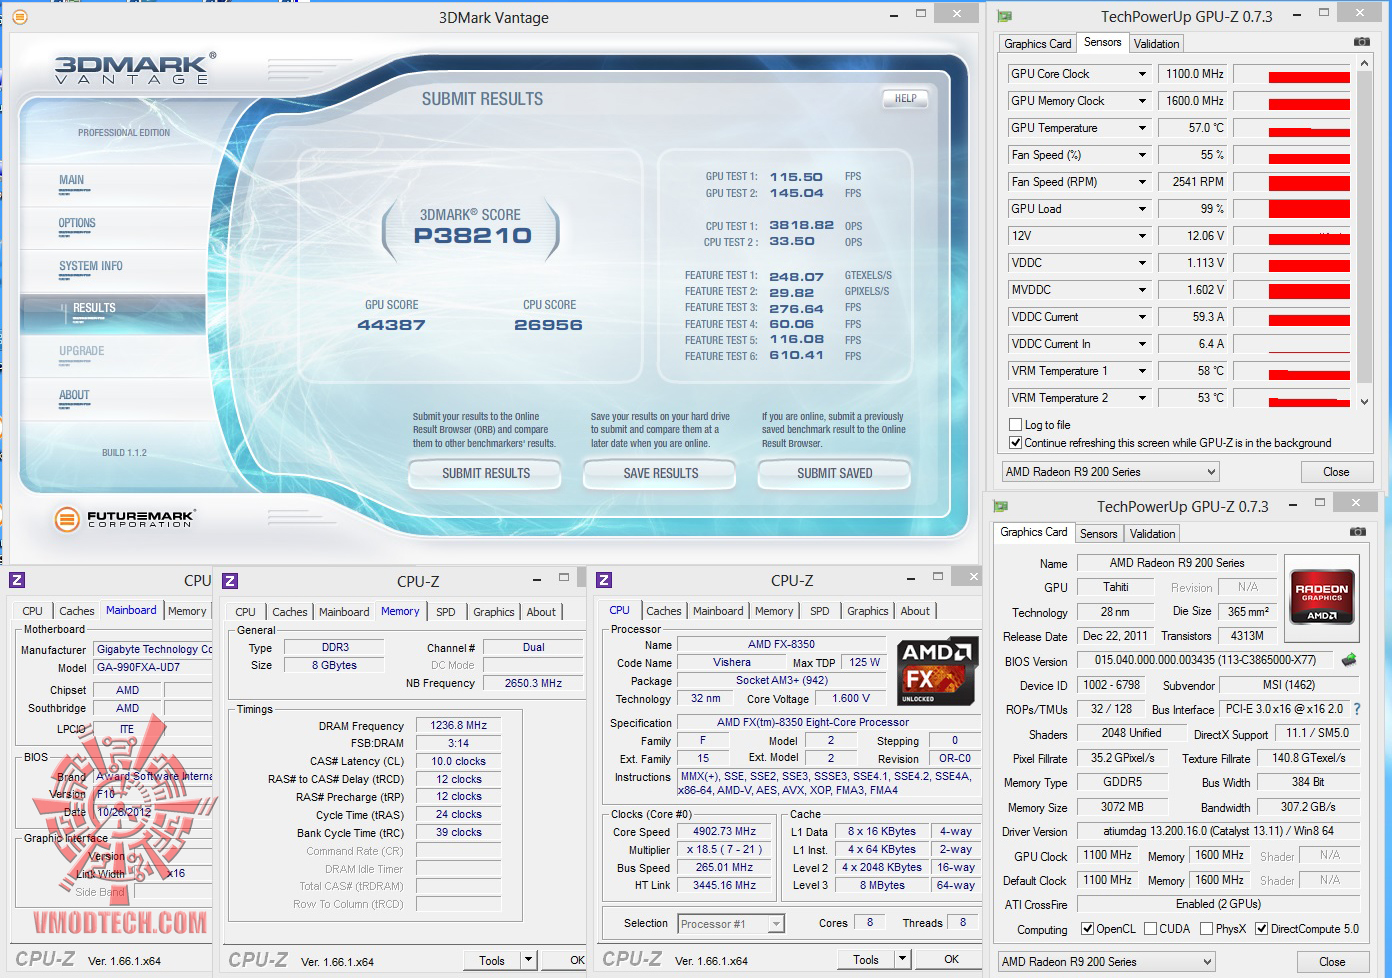Click OK in the CPU-Z processor window
The height and width of the screenshot is (978, 1392).
(x=951, y=959)
